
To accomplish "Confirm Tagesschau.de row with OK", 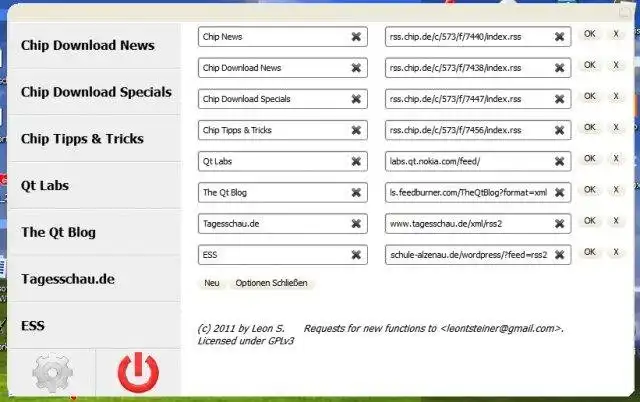I will pyautogui.click(x=589, y=221).
